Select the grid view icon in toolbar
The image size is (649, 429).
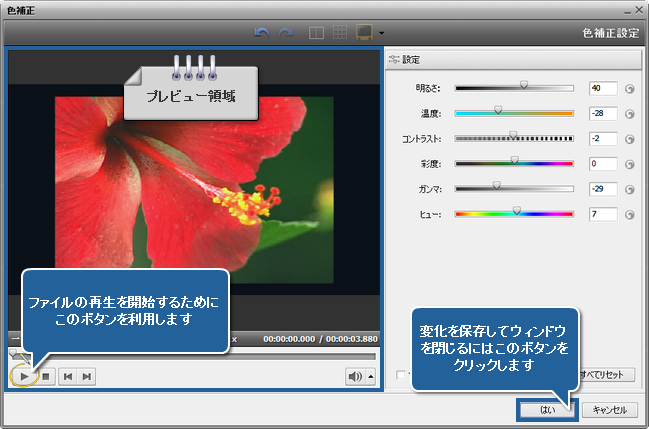point(340,32)
